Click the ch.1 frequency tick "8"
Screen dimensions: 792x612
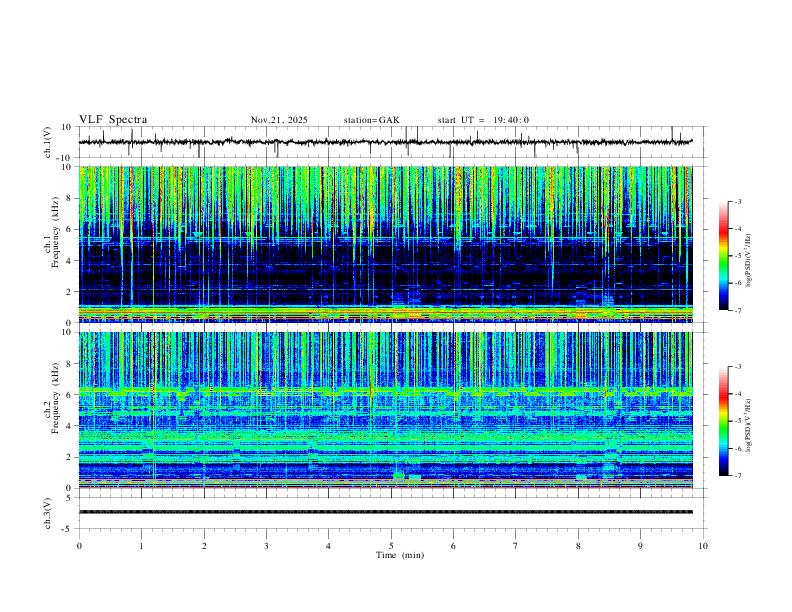click(x=69, y=198)
